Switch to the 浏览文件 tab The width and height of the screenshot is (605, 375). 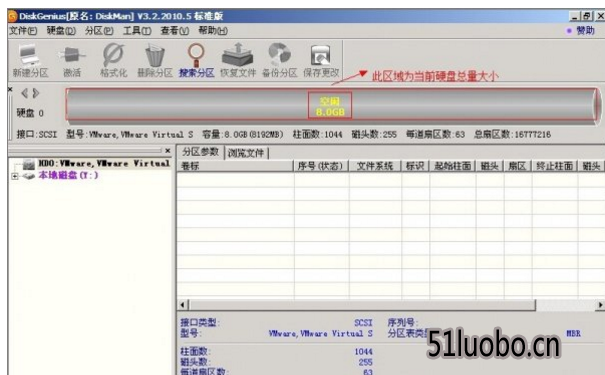(246, 153)
